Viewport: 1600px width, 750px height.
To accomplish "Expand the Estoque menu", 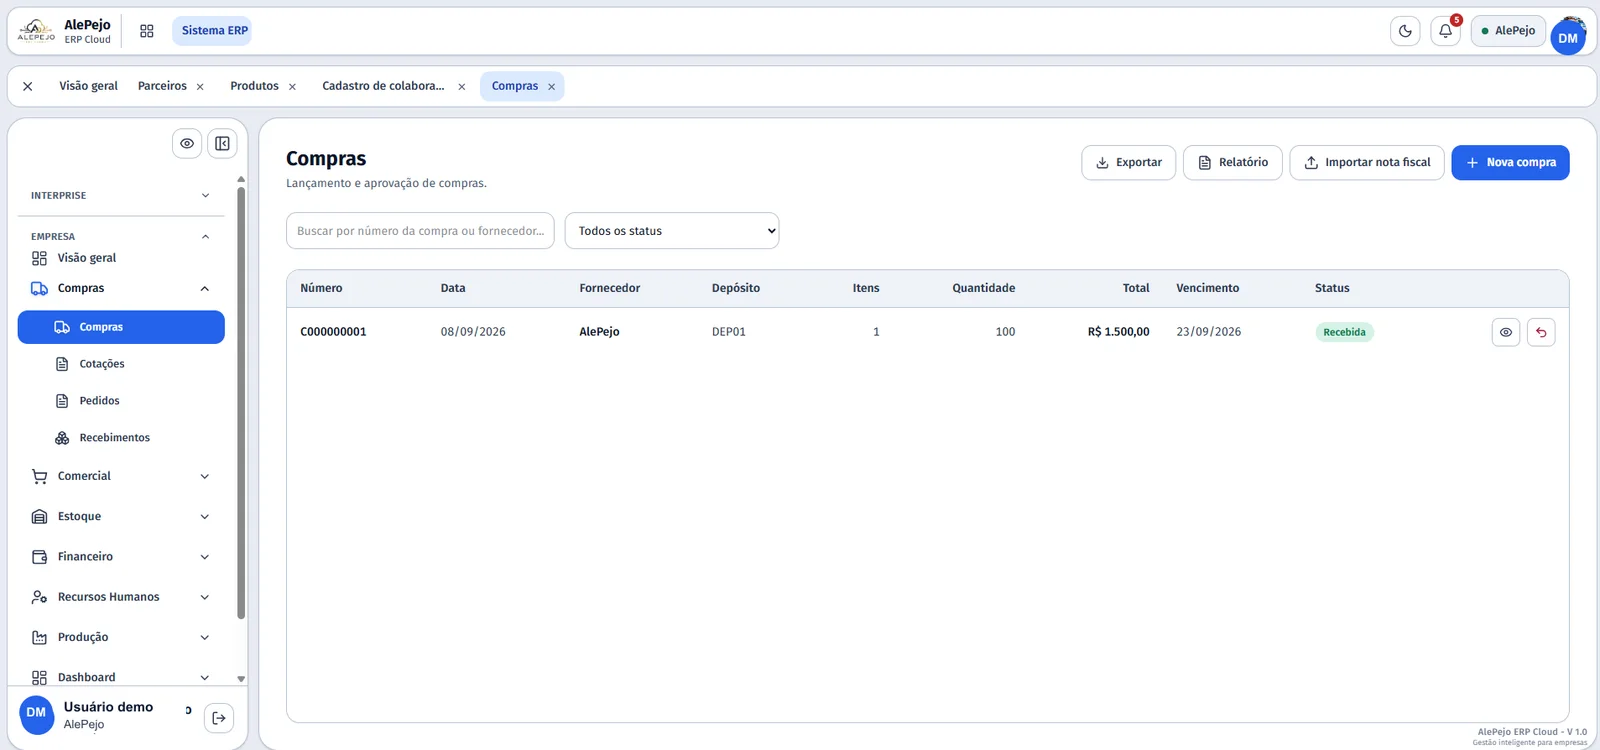I will [121, 517].
